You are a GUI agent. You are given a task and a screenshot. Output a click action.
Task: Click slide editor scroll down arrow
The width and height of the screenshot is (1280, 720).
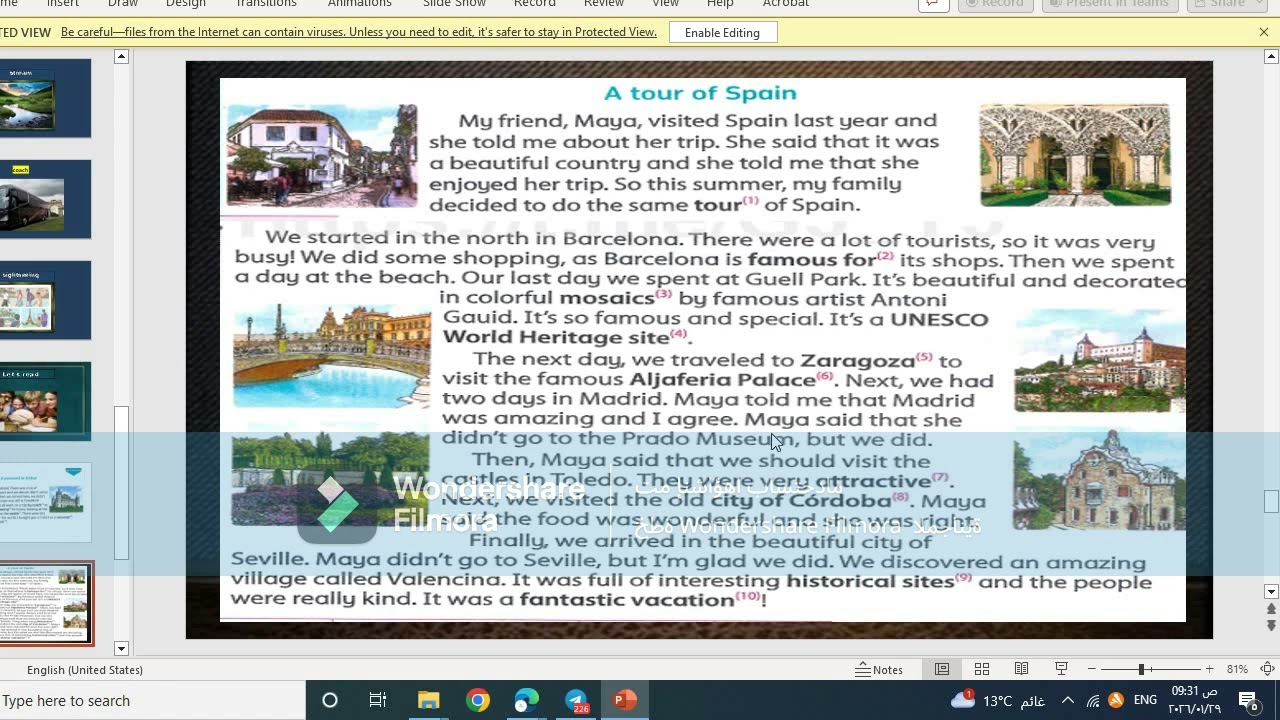tap(1271, 591)
